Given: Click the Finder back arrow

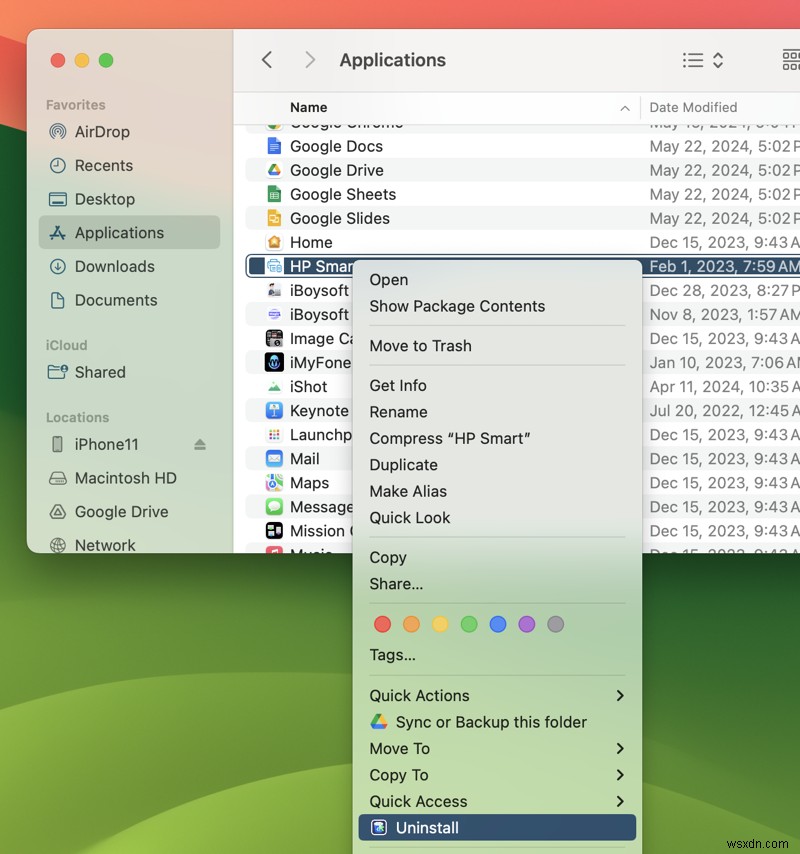Looking at the screenshot, I should (267, 60).
